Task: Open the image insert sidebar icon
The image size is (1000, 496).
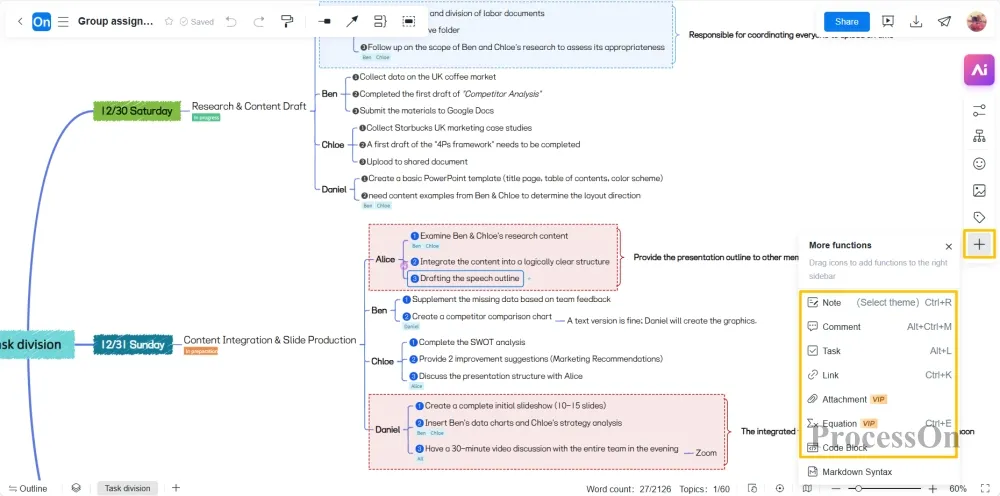Action: pos(979,191)
